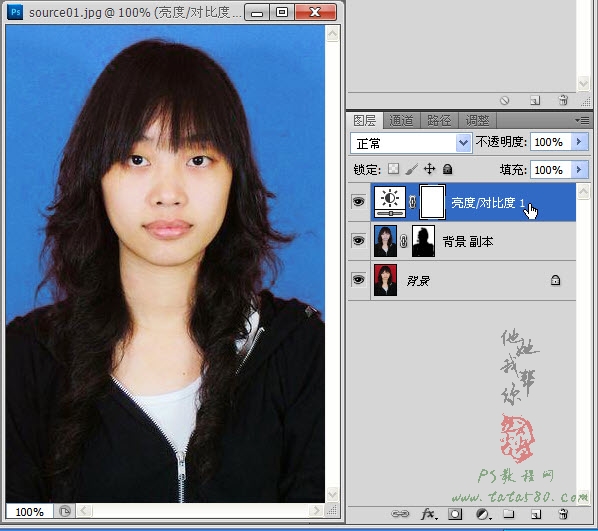Open the layer style fx menu
The image size is (598, 531).
[429, 514]
